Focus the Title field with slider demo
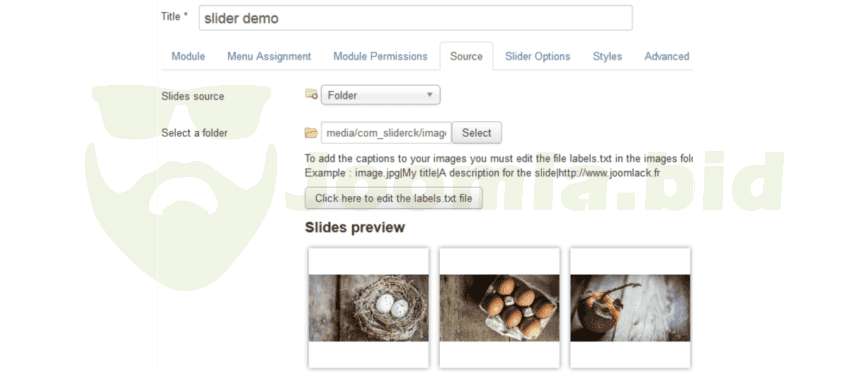 [x=415, y=18]
